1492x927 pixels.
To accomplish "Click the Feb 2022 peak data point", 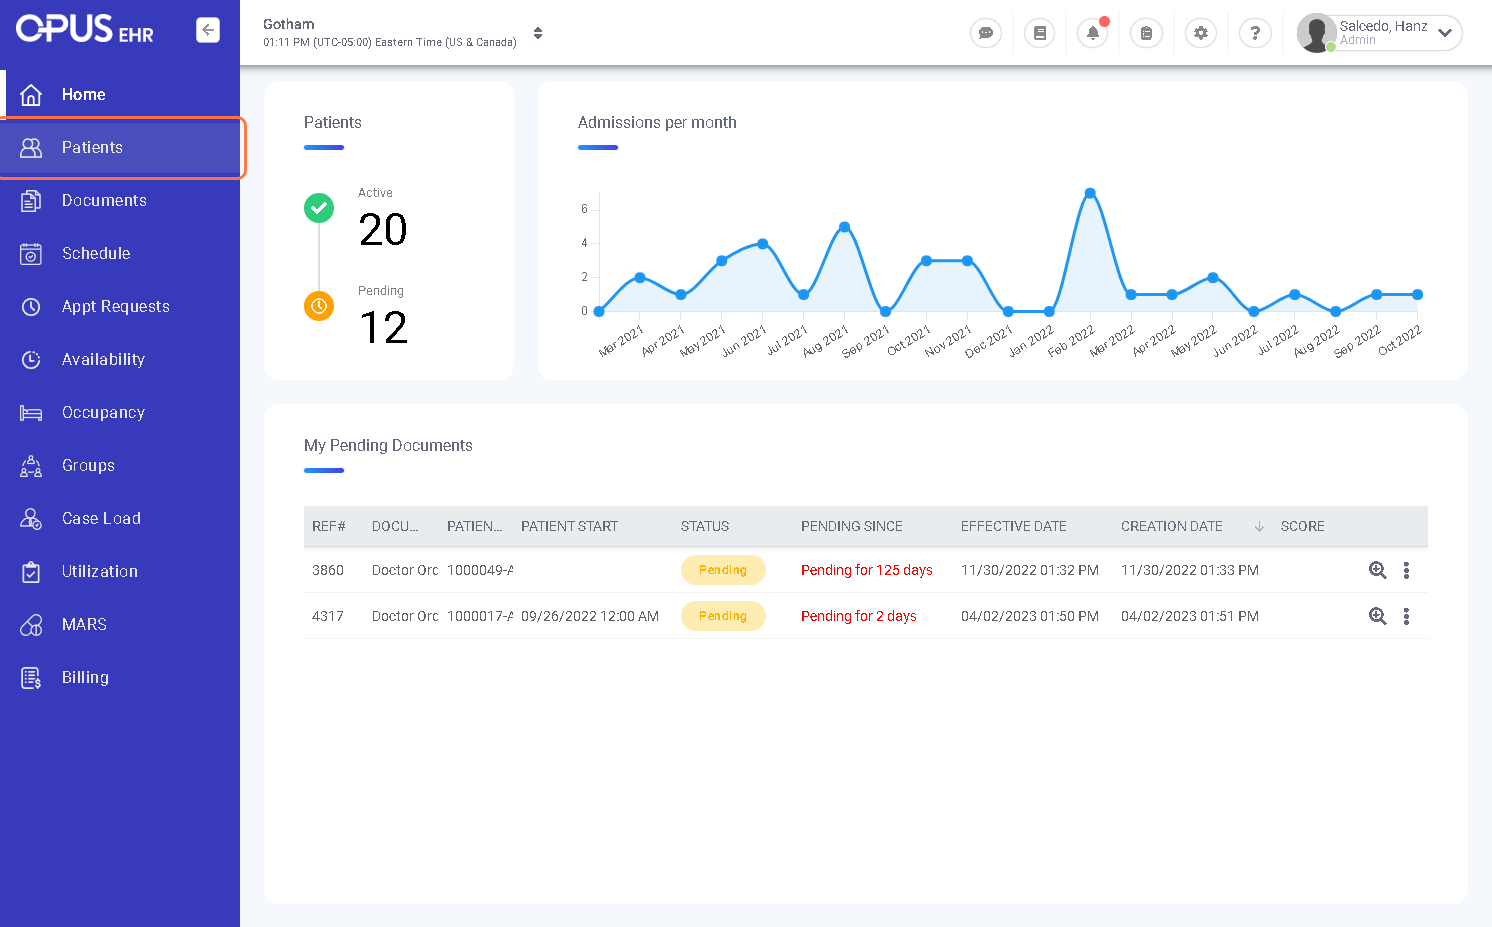I will (x=1090, y=193).
